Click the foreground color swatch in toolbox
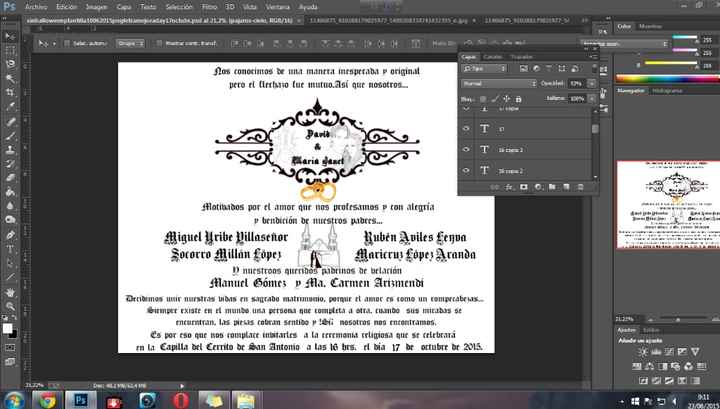This screenshot has width=720, height=409. 7,328
